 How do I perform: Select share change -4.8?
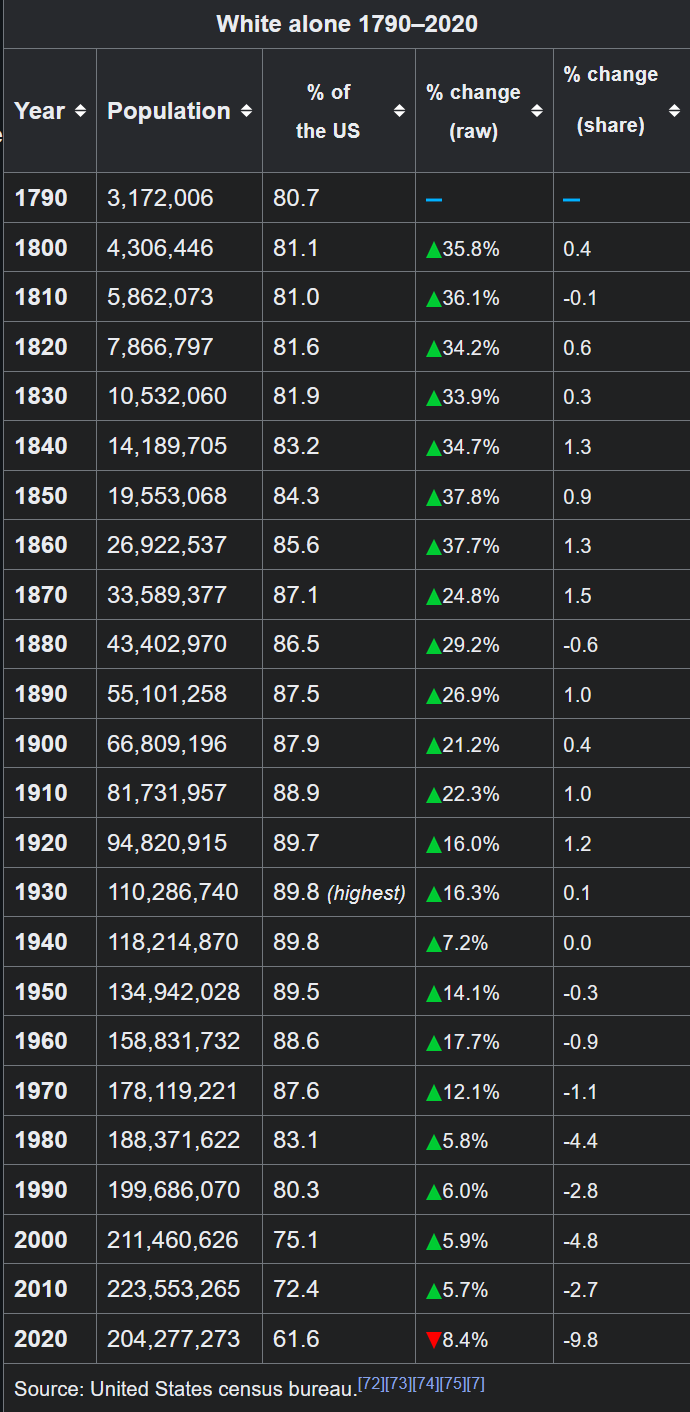coord(581,1240)
